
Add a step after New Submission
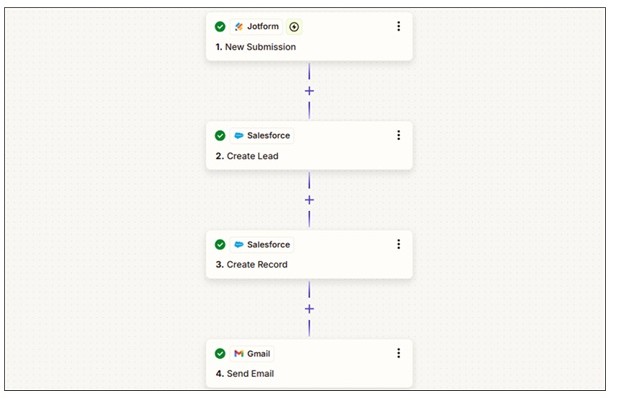[x=309, y=91]
